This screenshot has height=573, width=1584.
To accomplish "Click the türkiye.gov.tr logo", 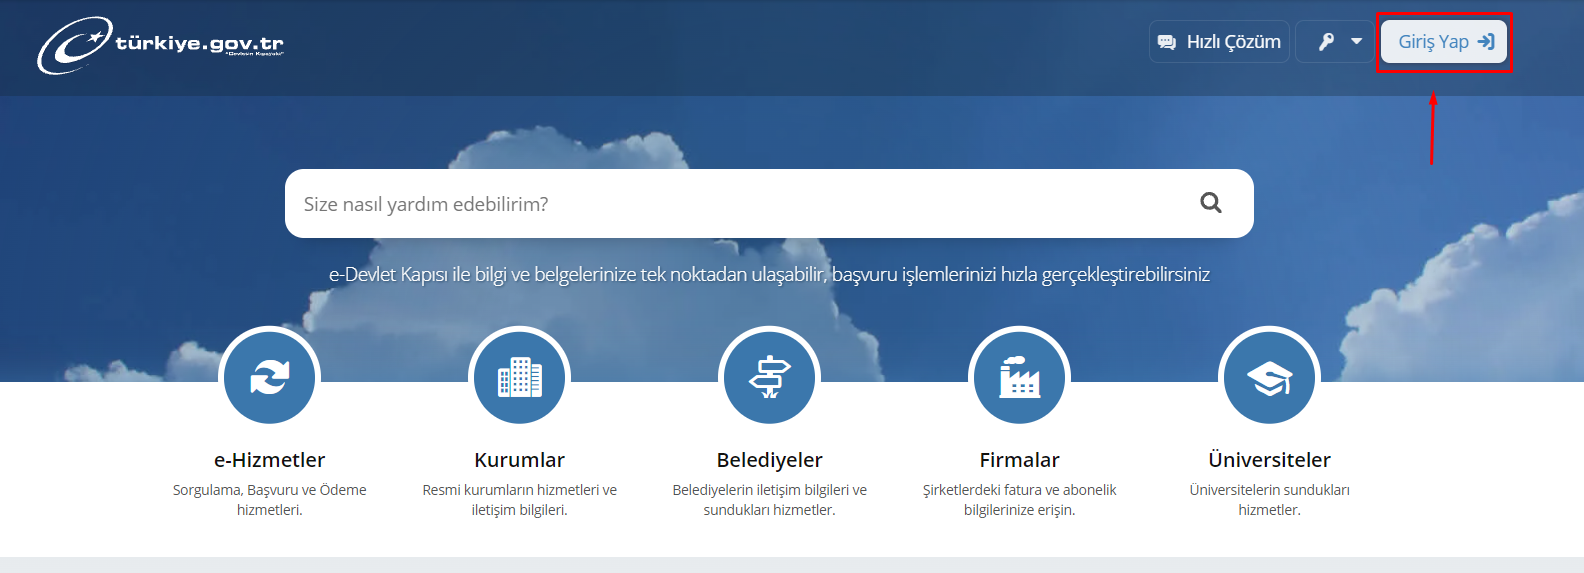I will pos(161,45).
